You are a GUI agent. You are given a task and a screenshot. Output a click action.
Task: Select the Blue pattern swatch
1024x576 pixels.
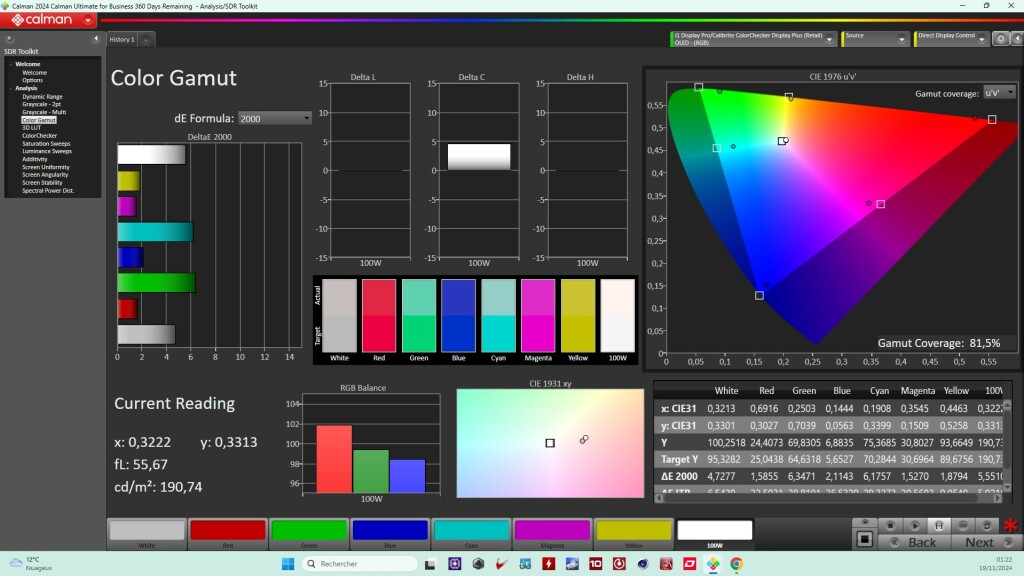(x=390, y=534)
